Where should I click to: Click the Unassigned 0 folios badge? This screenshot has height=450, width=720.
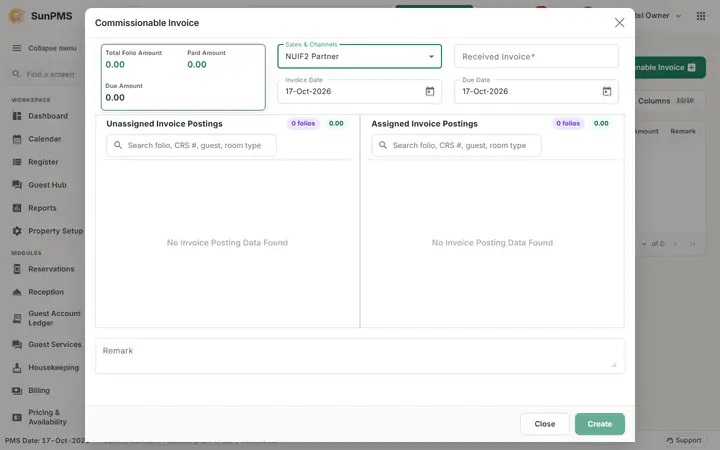(x=303, y=124)
